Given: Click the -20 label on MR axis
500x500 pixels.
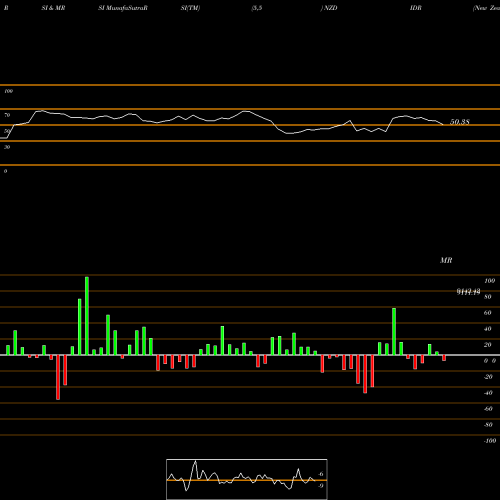Looking at the screenshot, I should 488,377.
